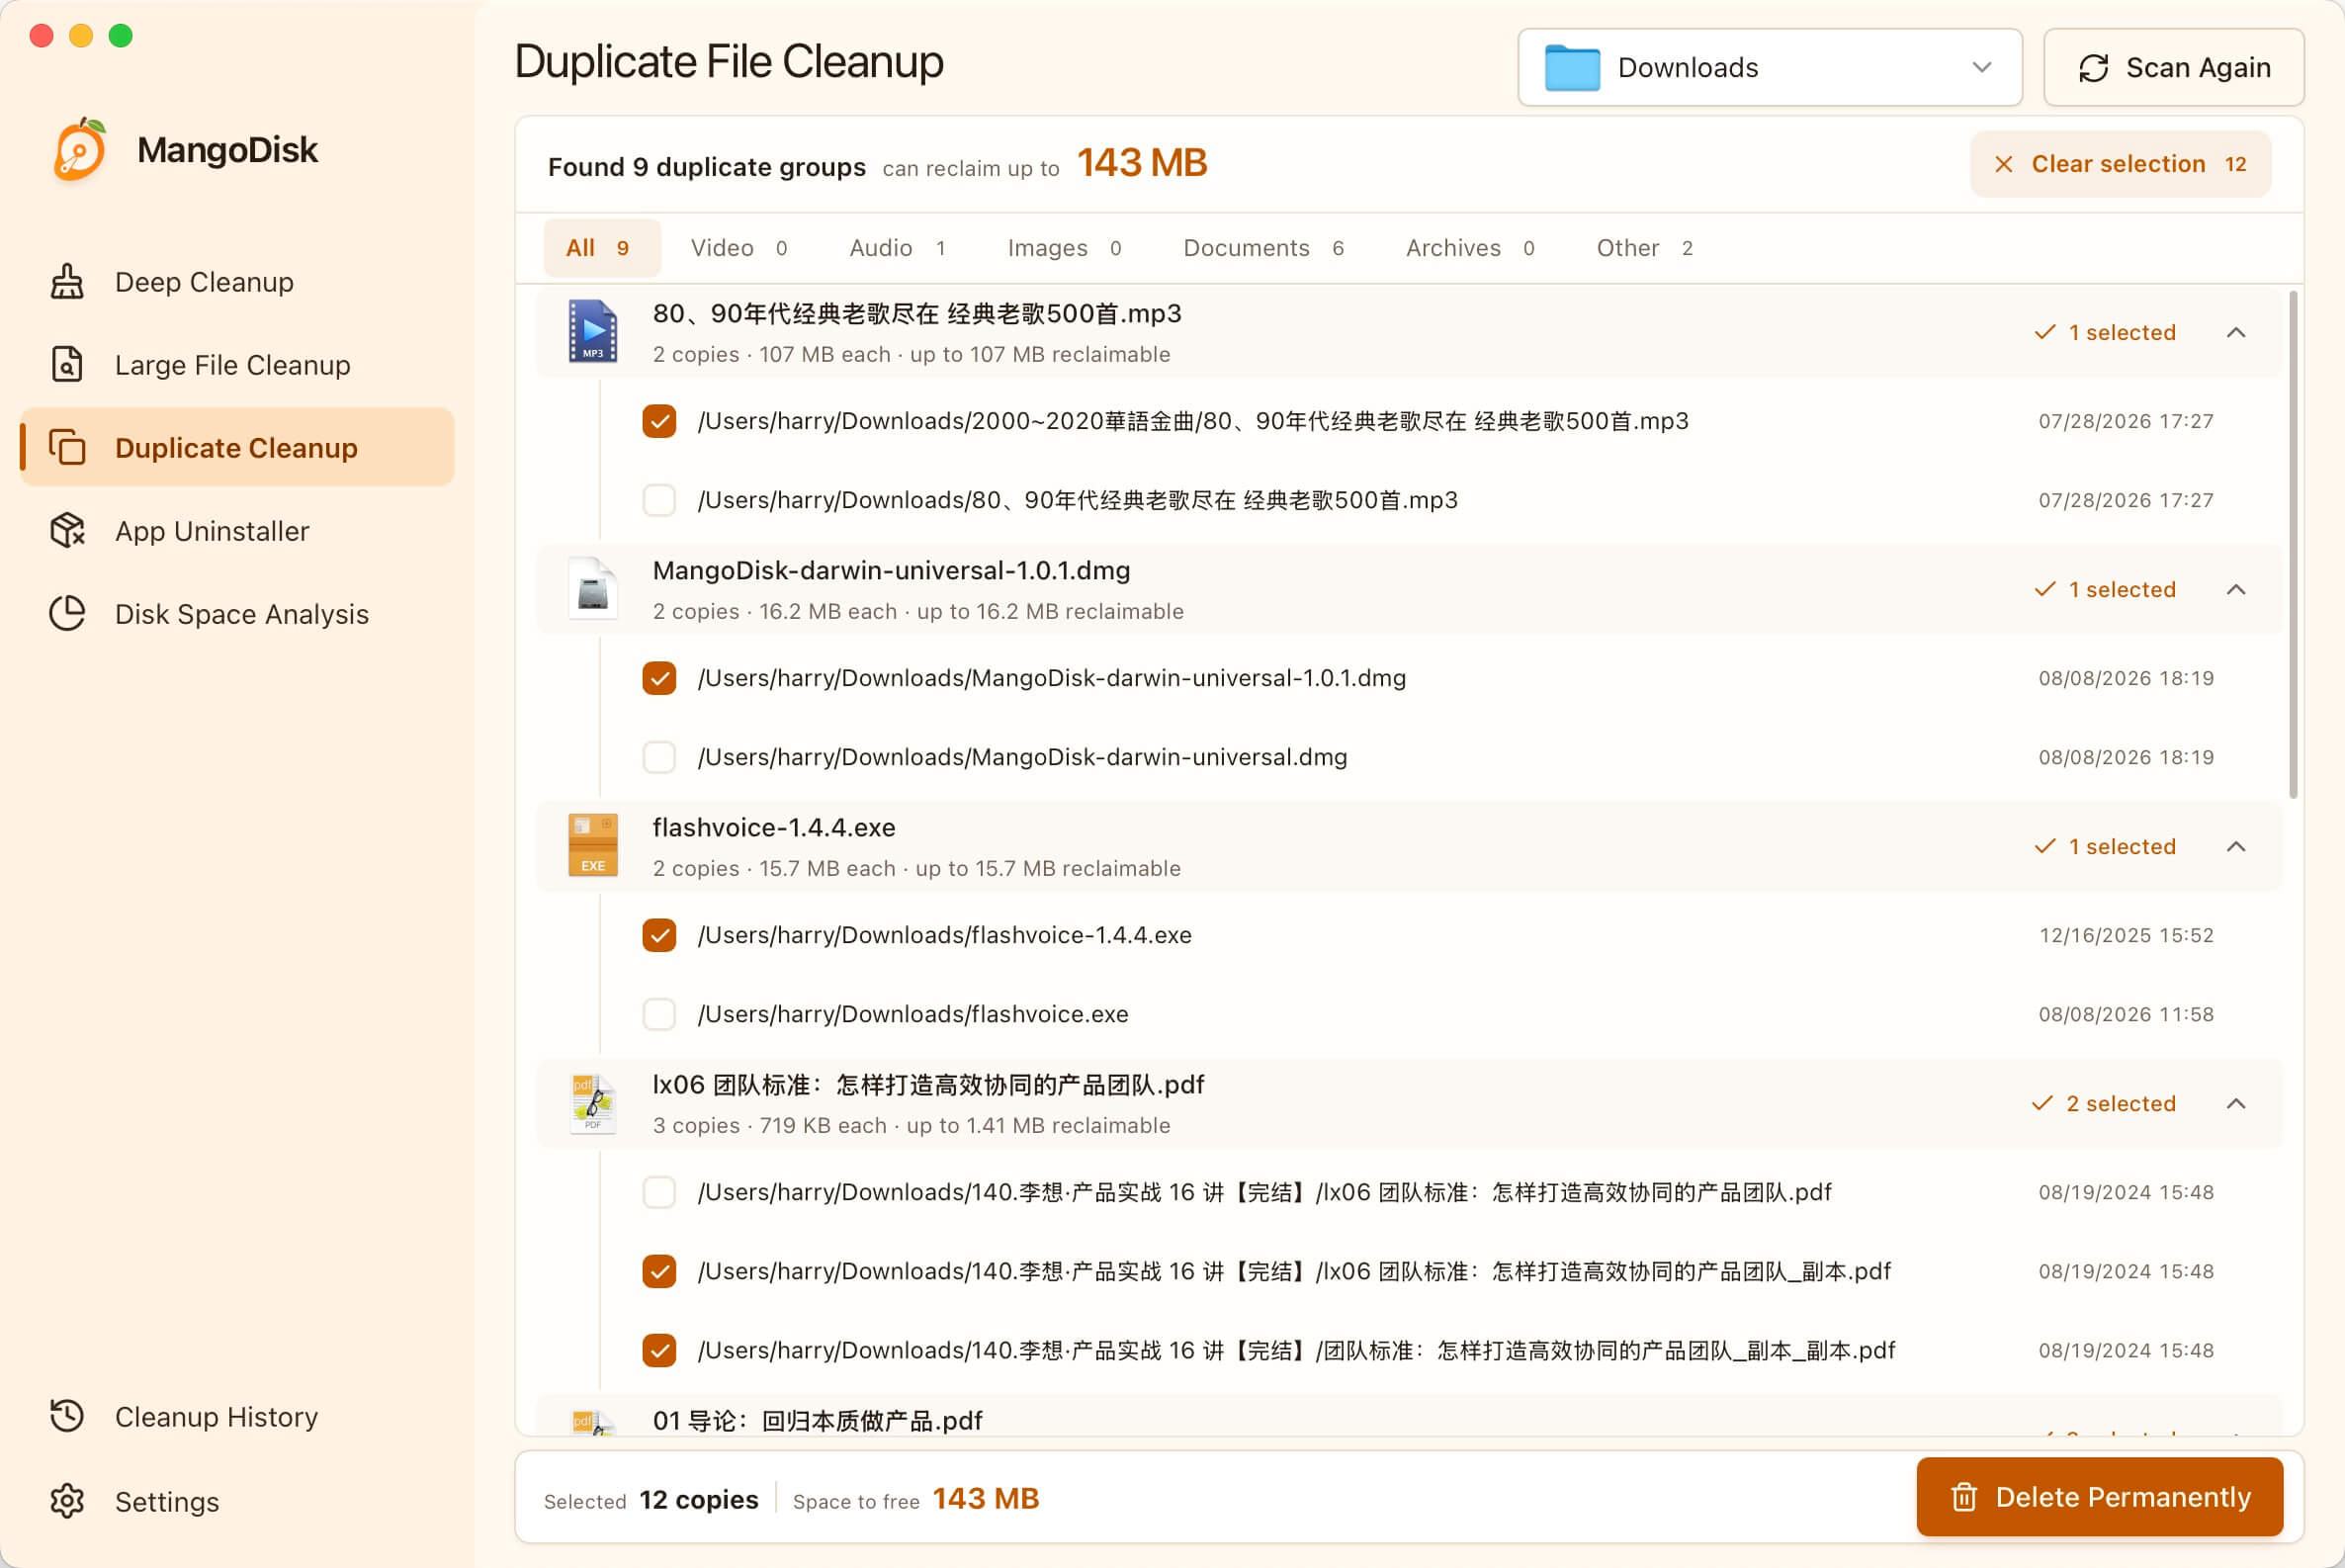This screenshot has width=2345, height=1568.
Task: Uncheck the 2000~2020華語金曲 mp3 copy
Action: (x=659, y=421)
